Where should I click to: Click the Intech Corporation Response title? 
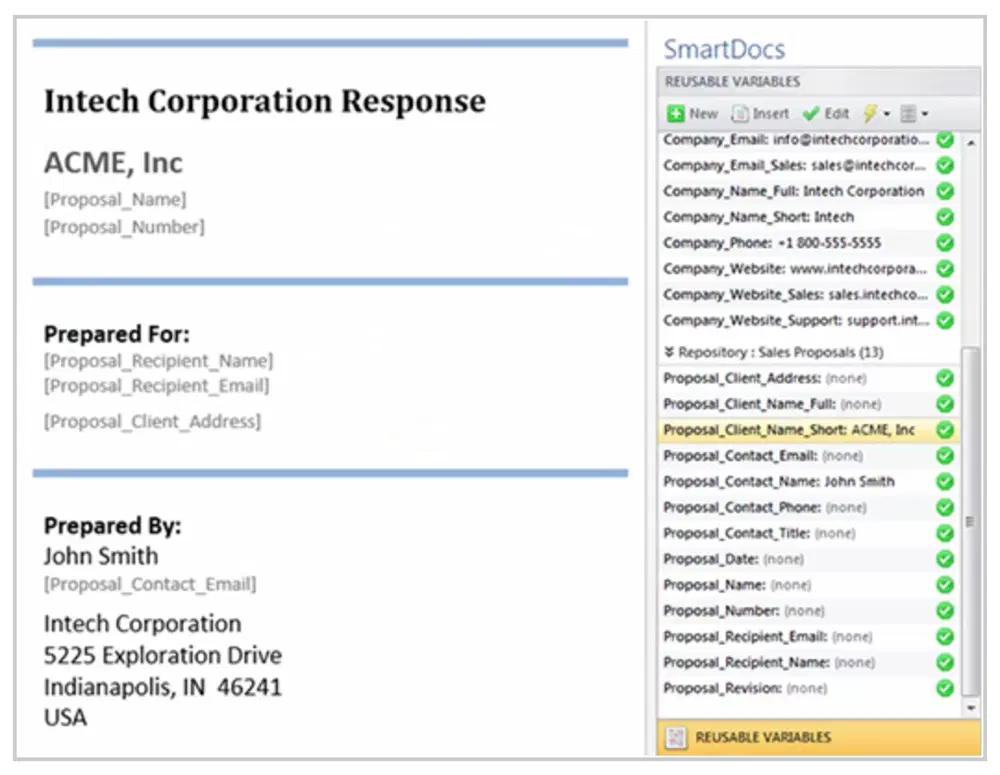tap(265, 101)
